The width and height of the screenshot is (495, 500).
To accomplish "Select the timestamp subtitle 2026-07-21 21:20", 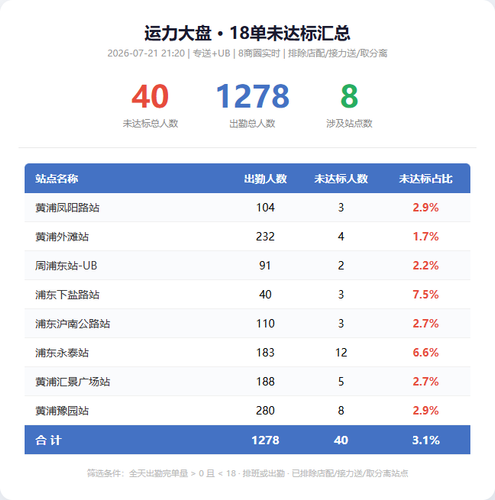I will click(146, 53).
